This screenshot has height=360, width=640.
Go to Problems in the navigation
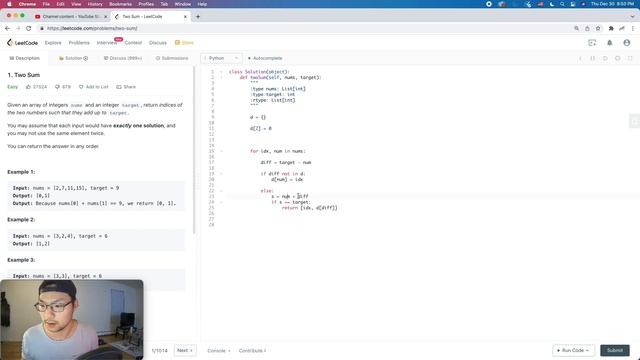(x=79, y=43)
